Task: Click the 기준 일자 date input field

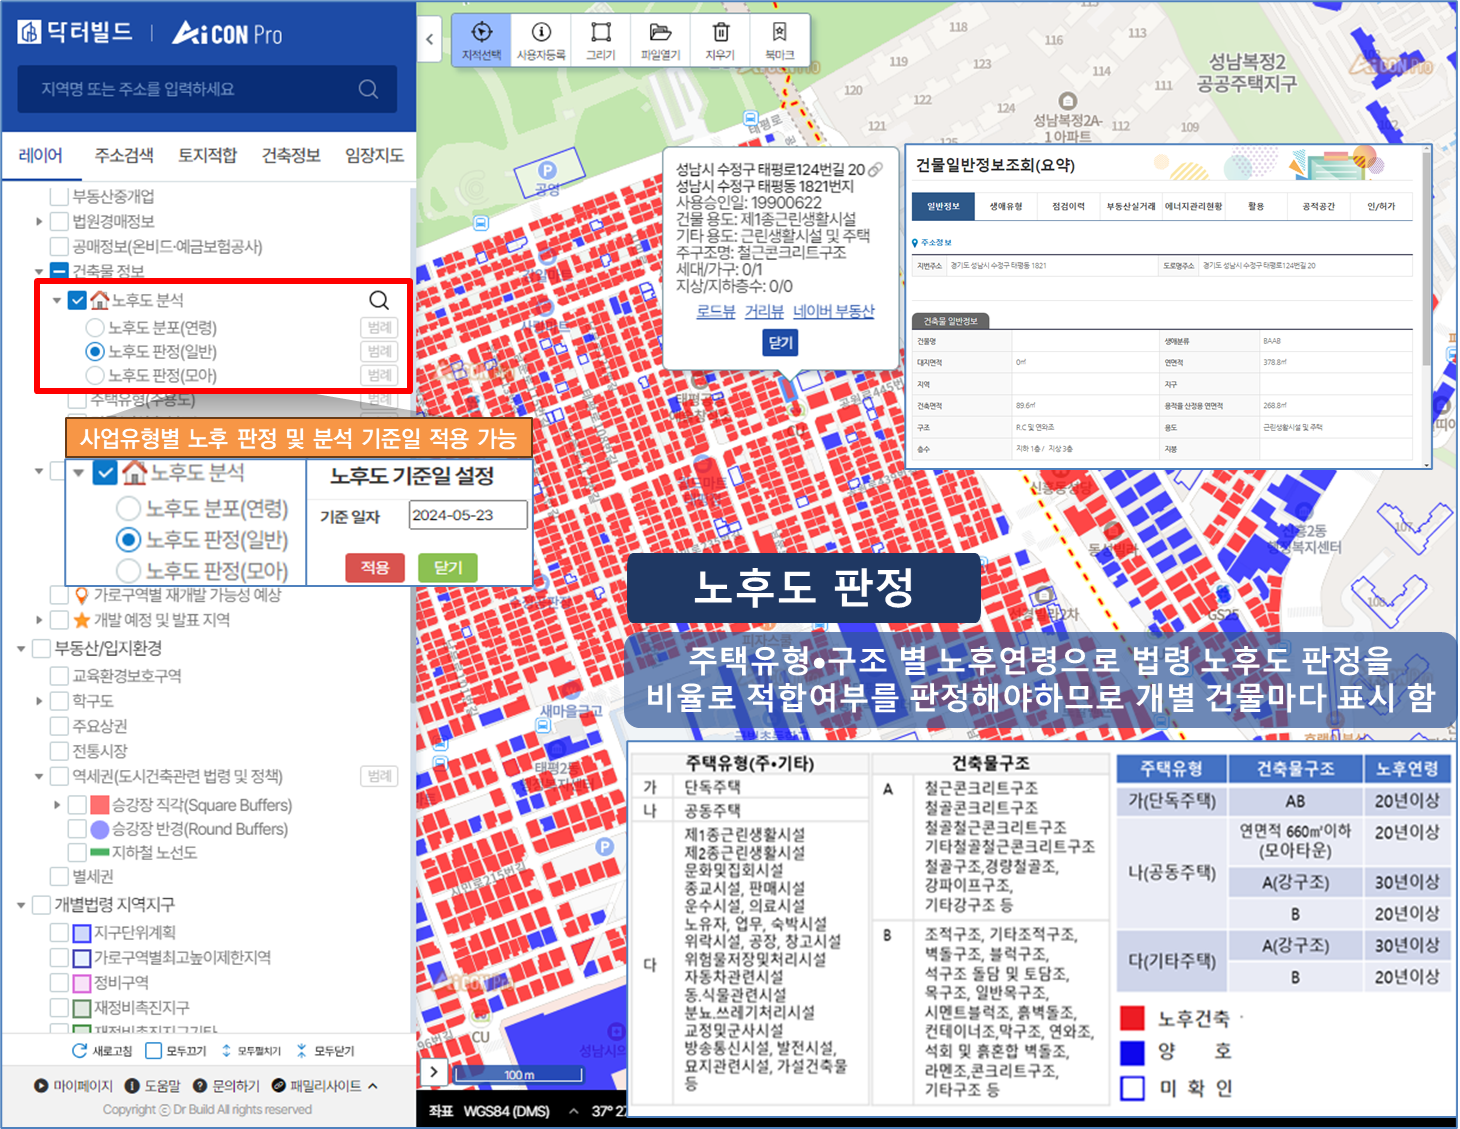Action: [467, 515]
